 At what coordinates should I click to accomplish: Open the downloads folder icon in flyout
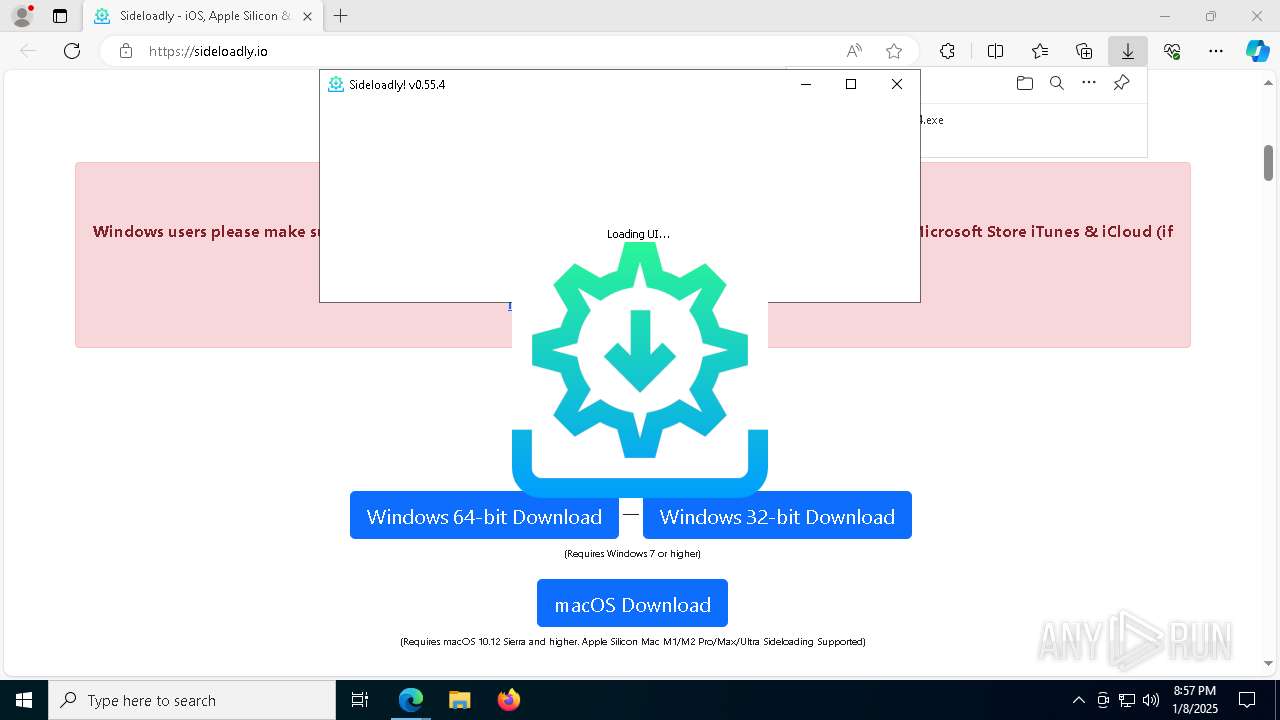coord(1024,83)
